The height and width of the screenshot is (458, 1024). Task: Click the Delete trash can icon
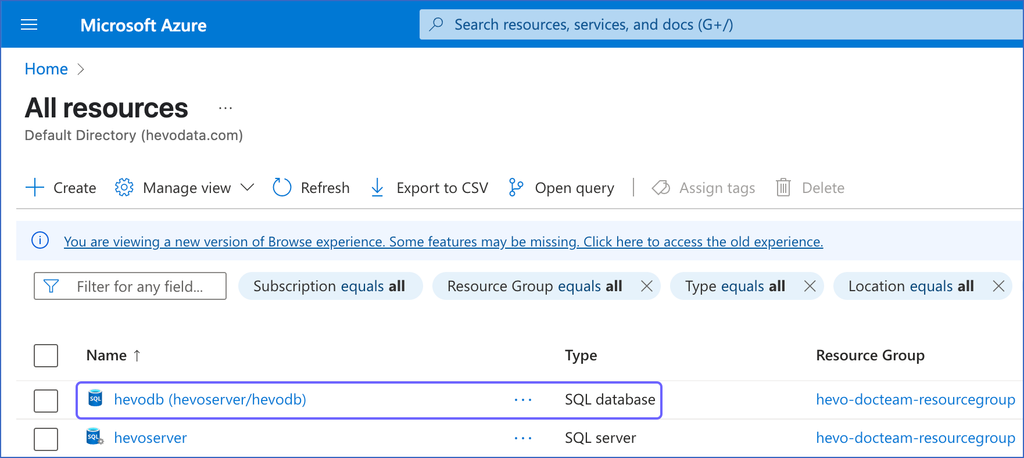[x=783, y=188]
